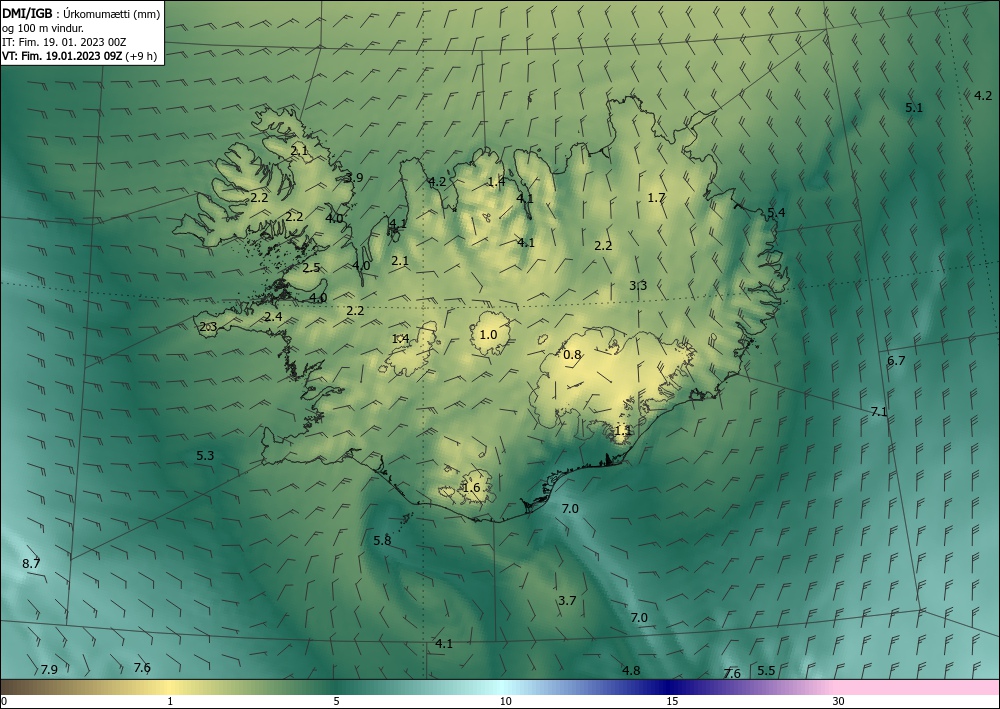Click the colour scale tick label 5
Viewport: 1000px width, 709px height.
336,702
